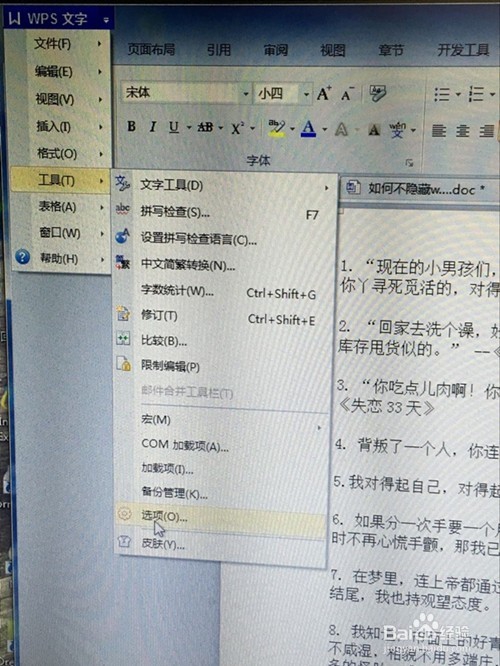Click the clear formatting eraser icon
This screenshot has width=500, height=666.
378,93
